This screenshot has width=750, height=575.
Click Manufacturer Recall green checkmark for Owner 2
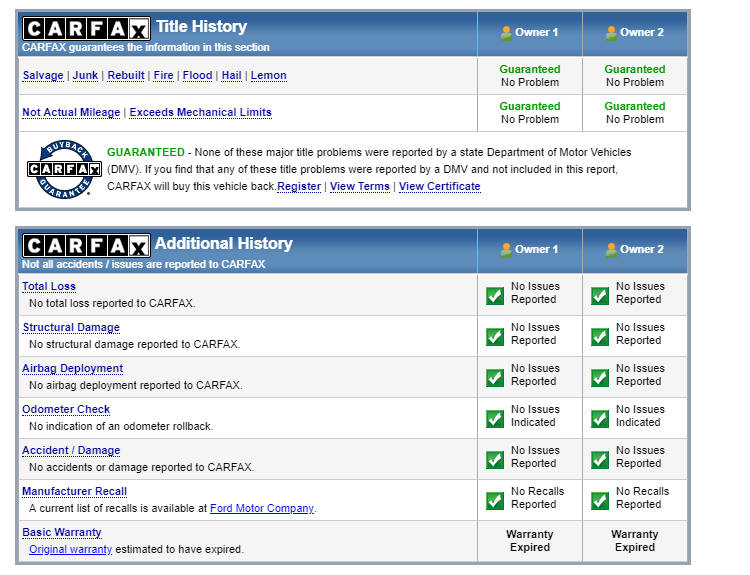coord(600,501)
